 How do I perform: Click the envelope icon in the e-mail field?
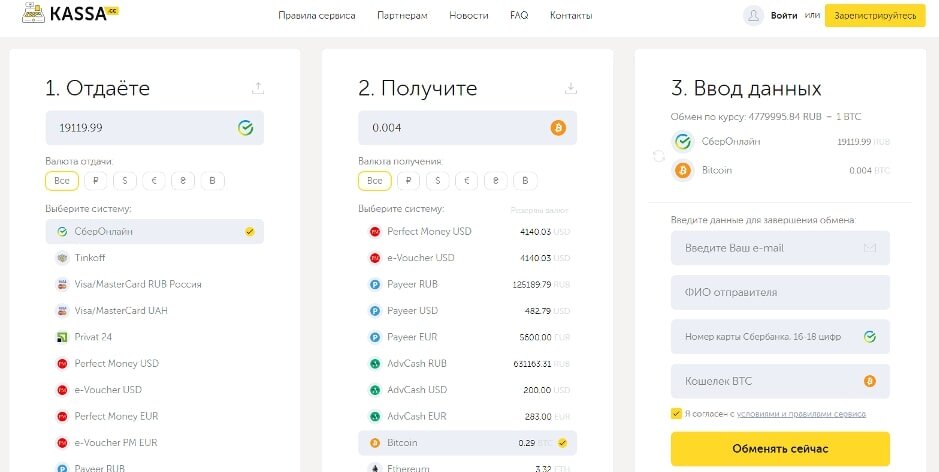click(870, 248)
